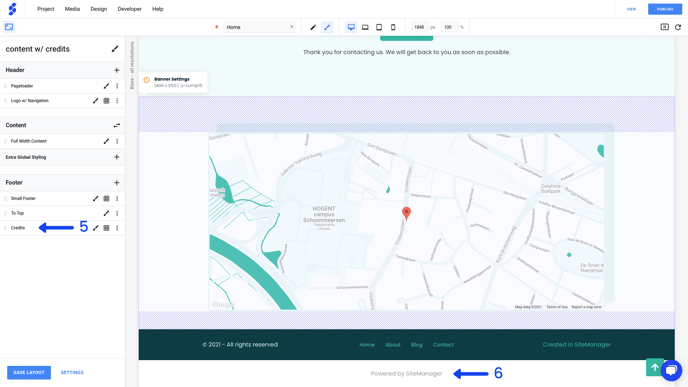Click the Blog footer link
The width and height of the screenshot is (688, 387).
tap(417, 345)
